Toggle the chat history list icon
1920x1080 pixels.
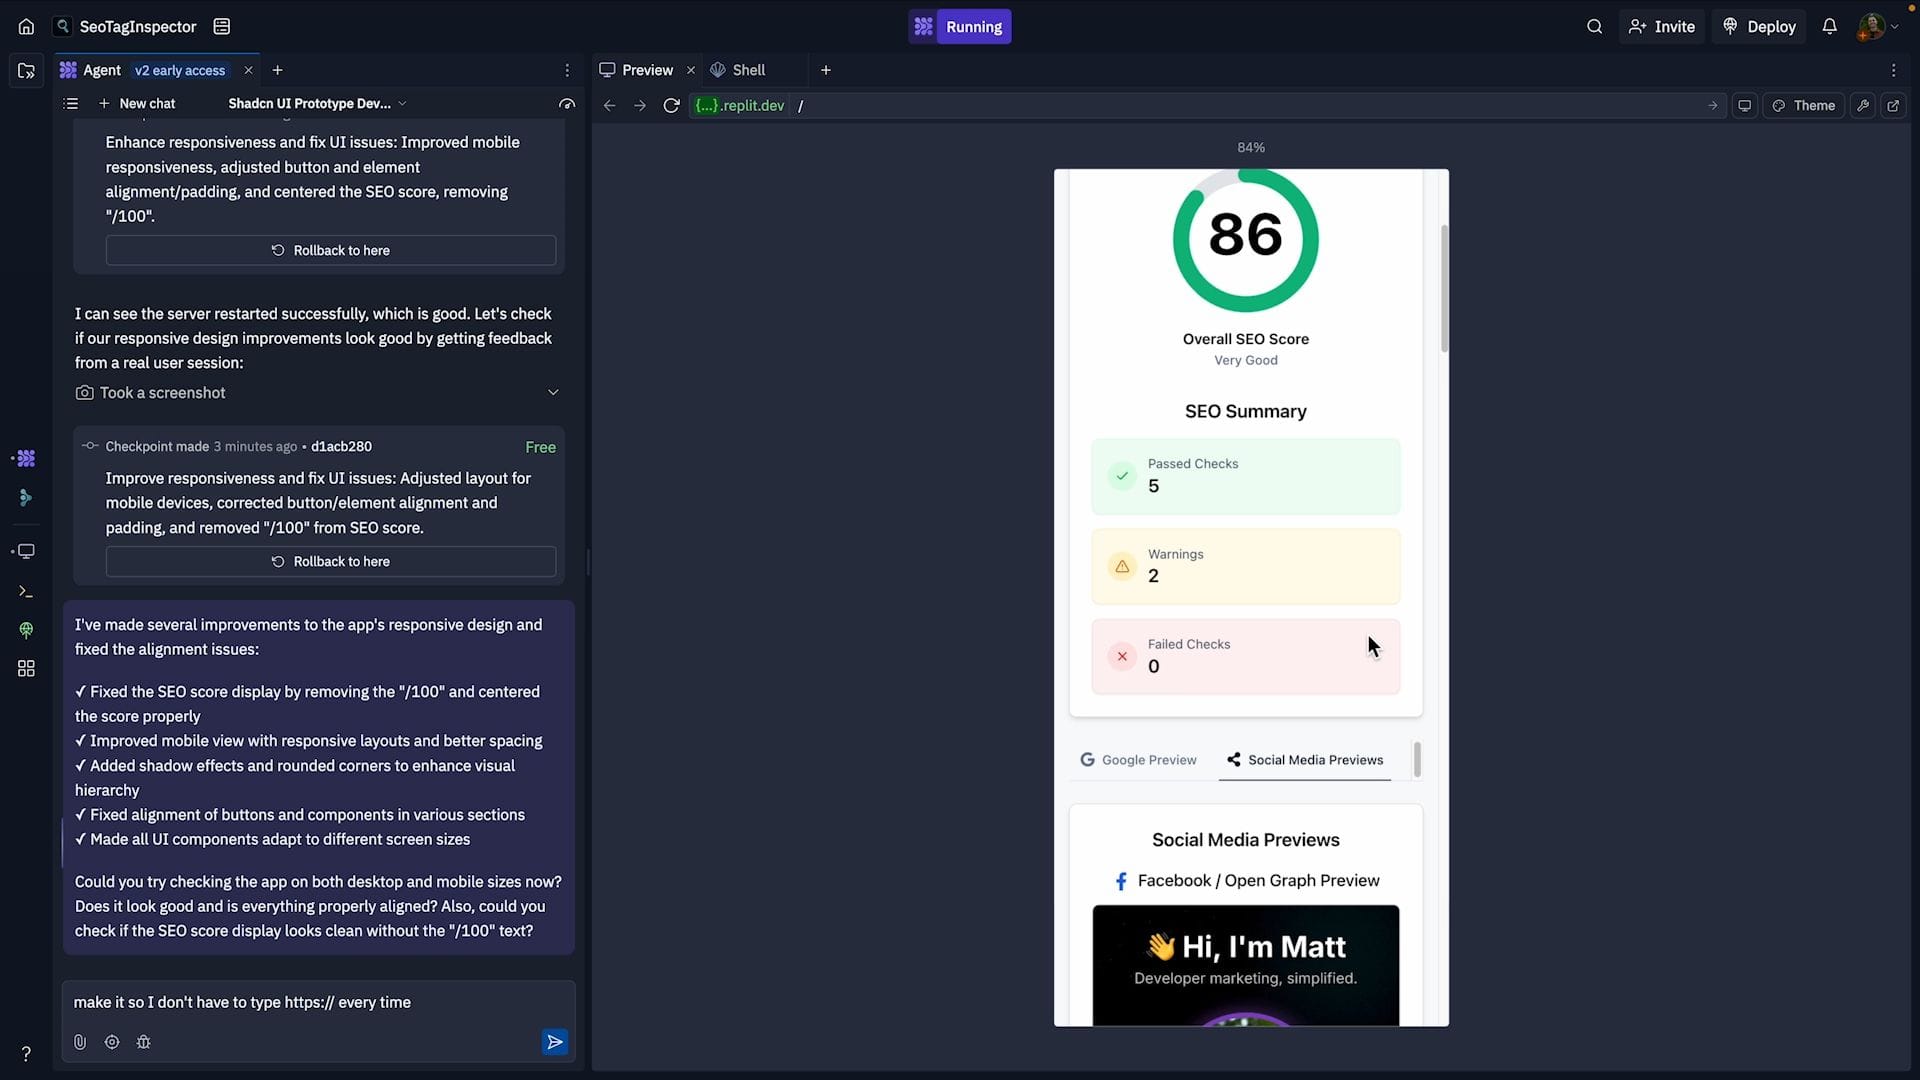[71, 104]
